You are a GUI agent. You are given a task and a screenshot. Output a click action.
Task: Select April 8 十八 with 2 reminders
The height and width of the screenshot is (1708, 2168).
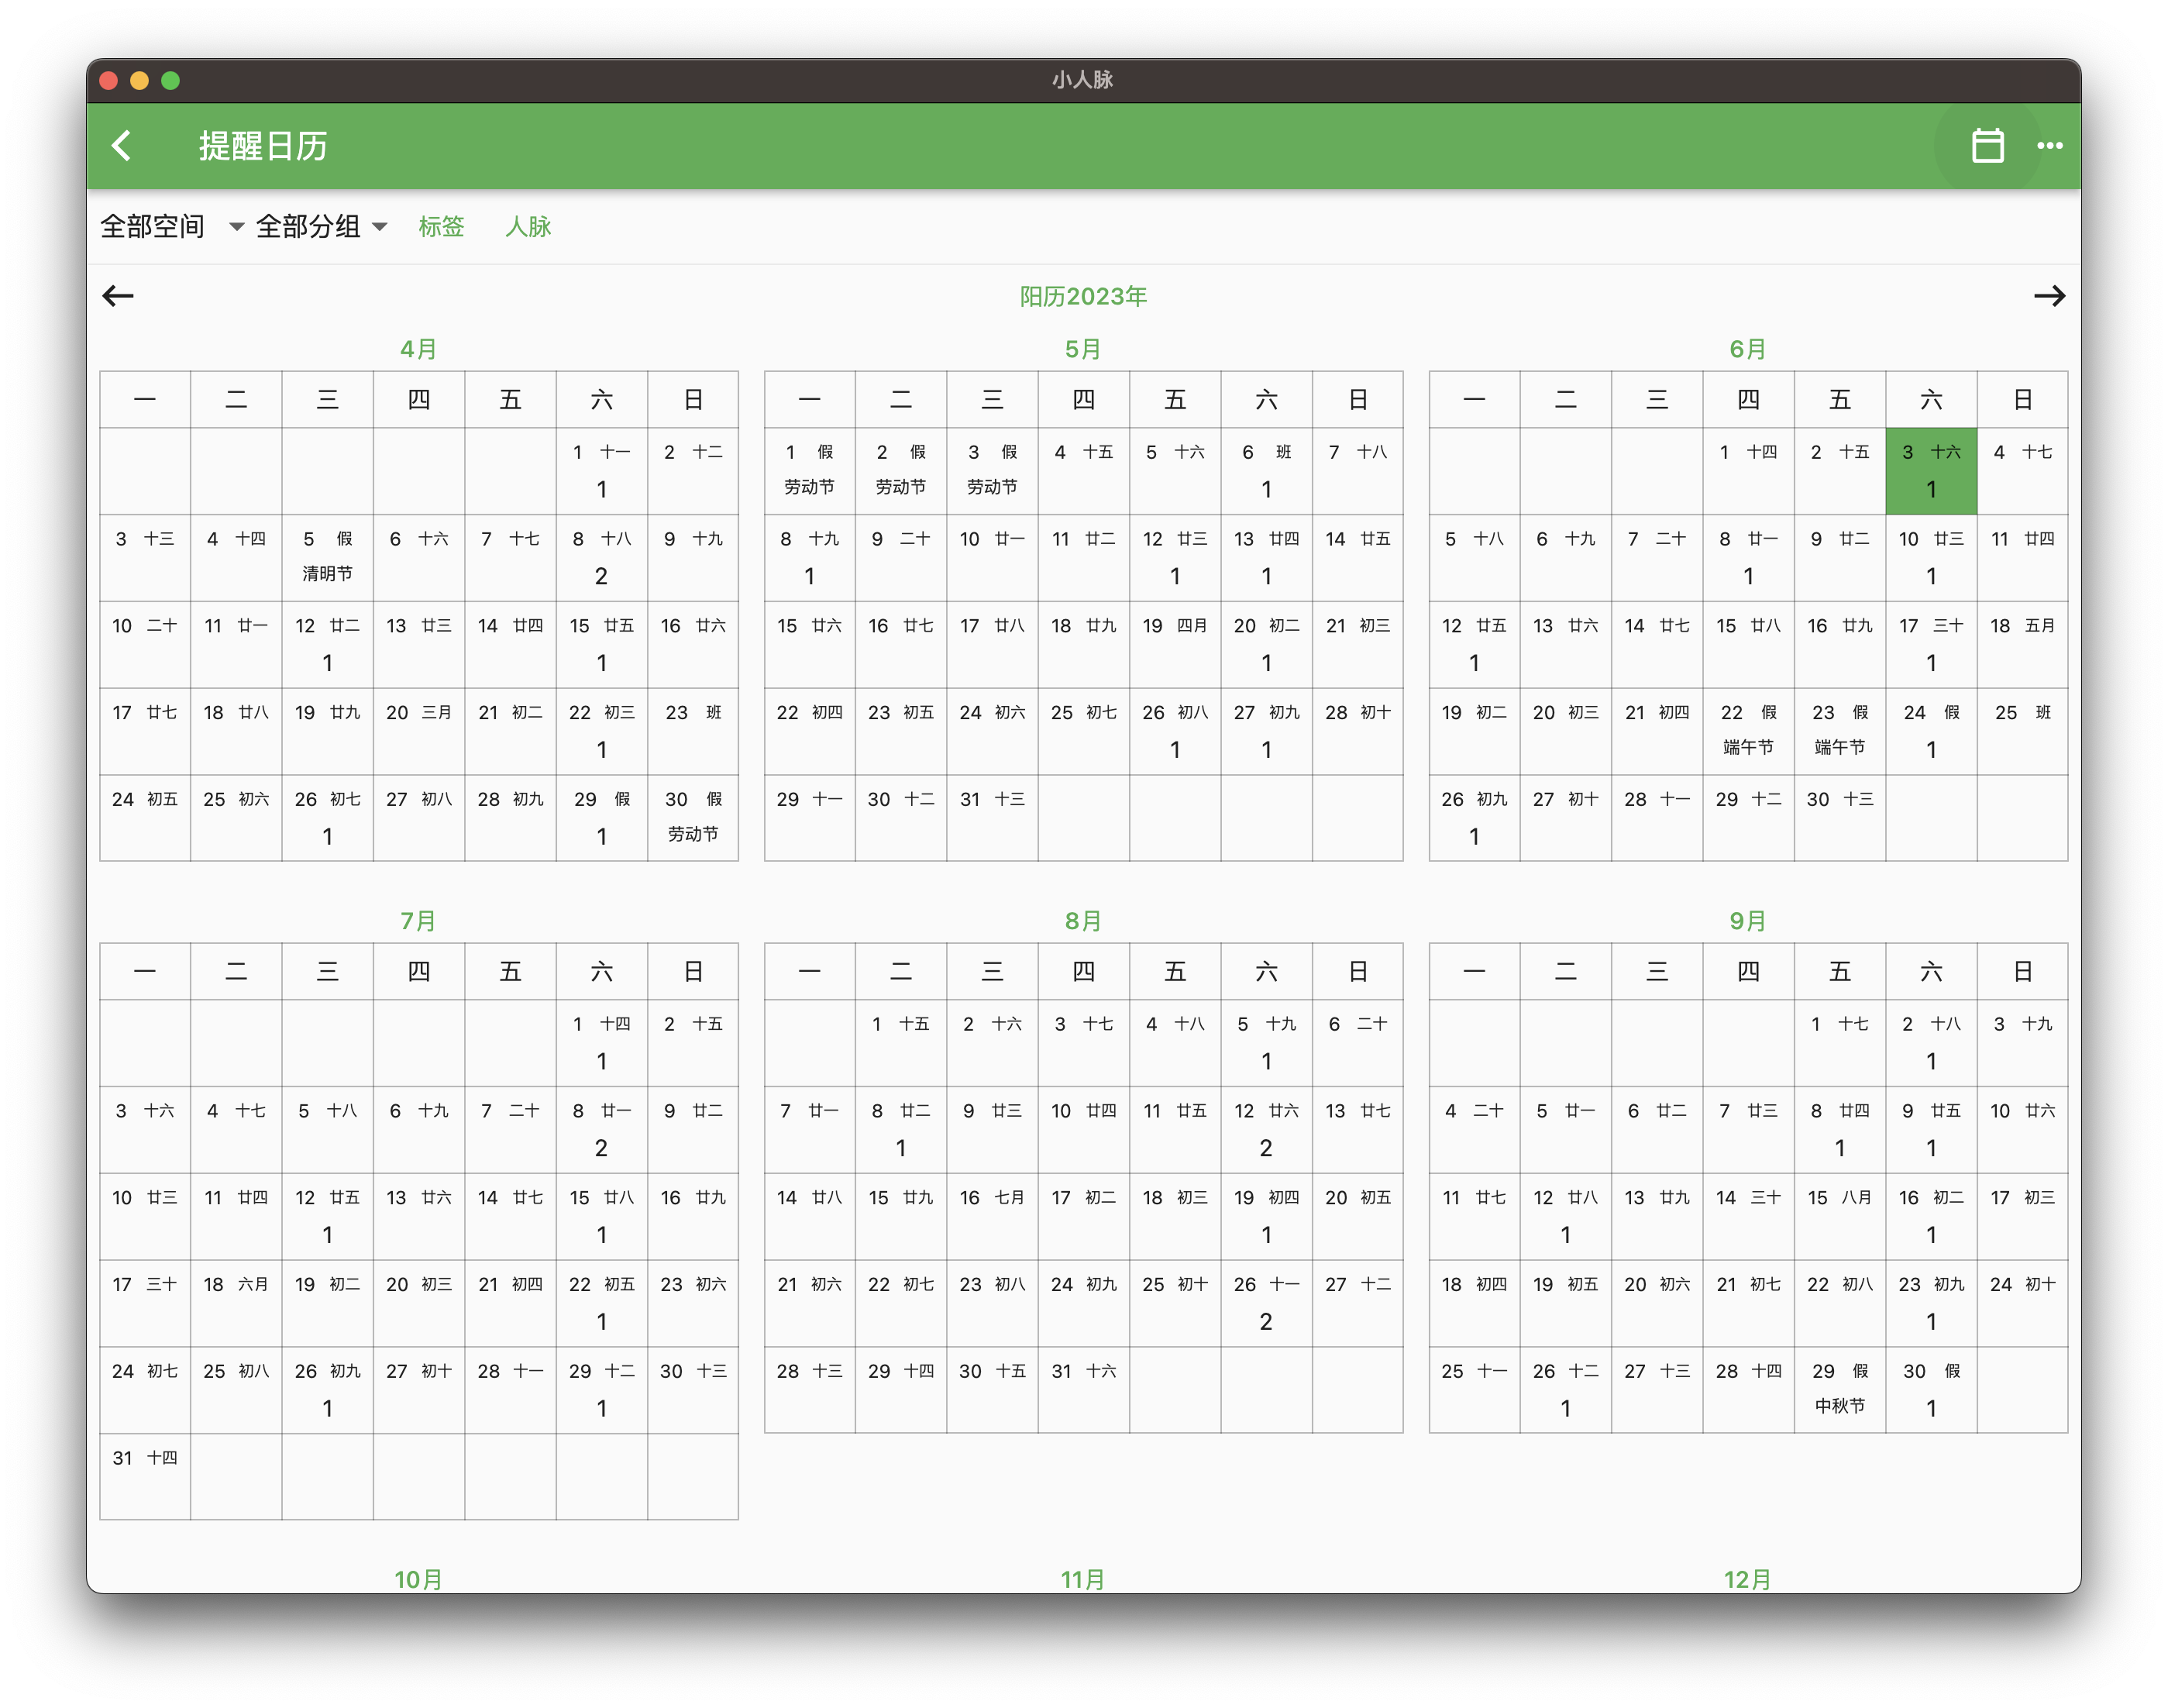click(x=601, y=558)
